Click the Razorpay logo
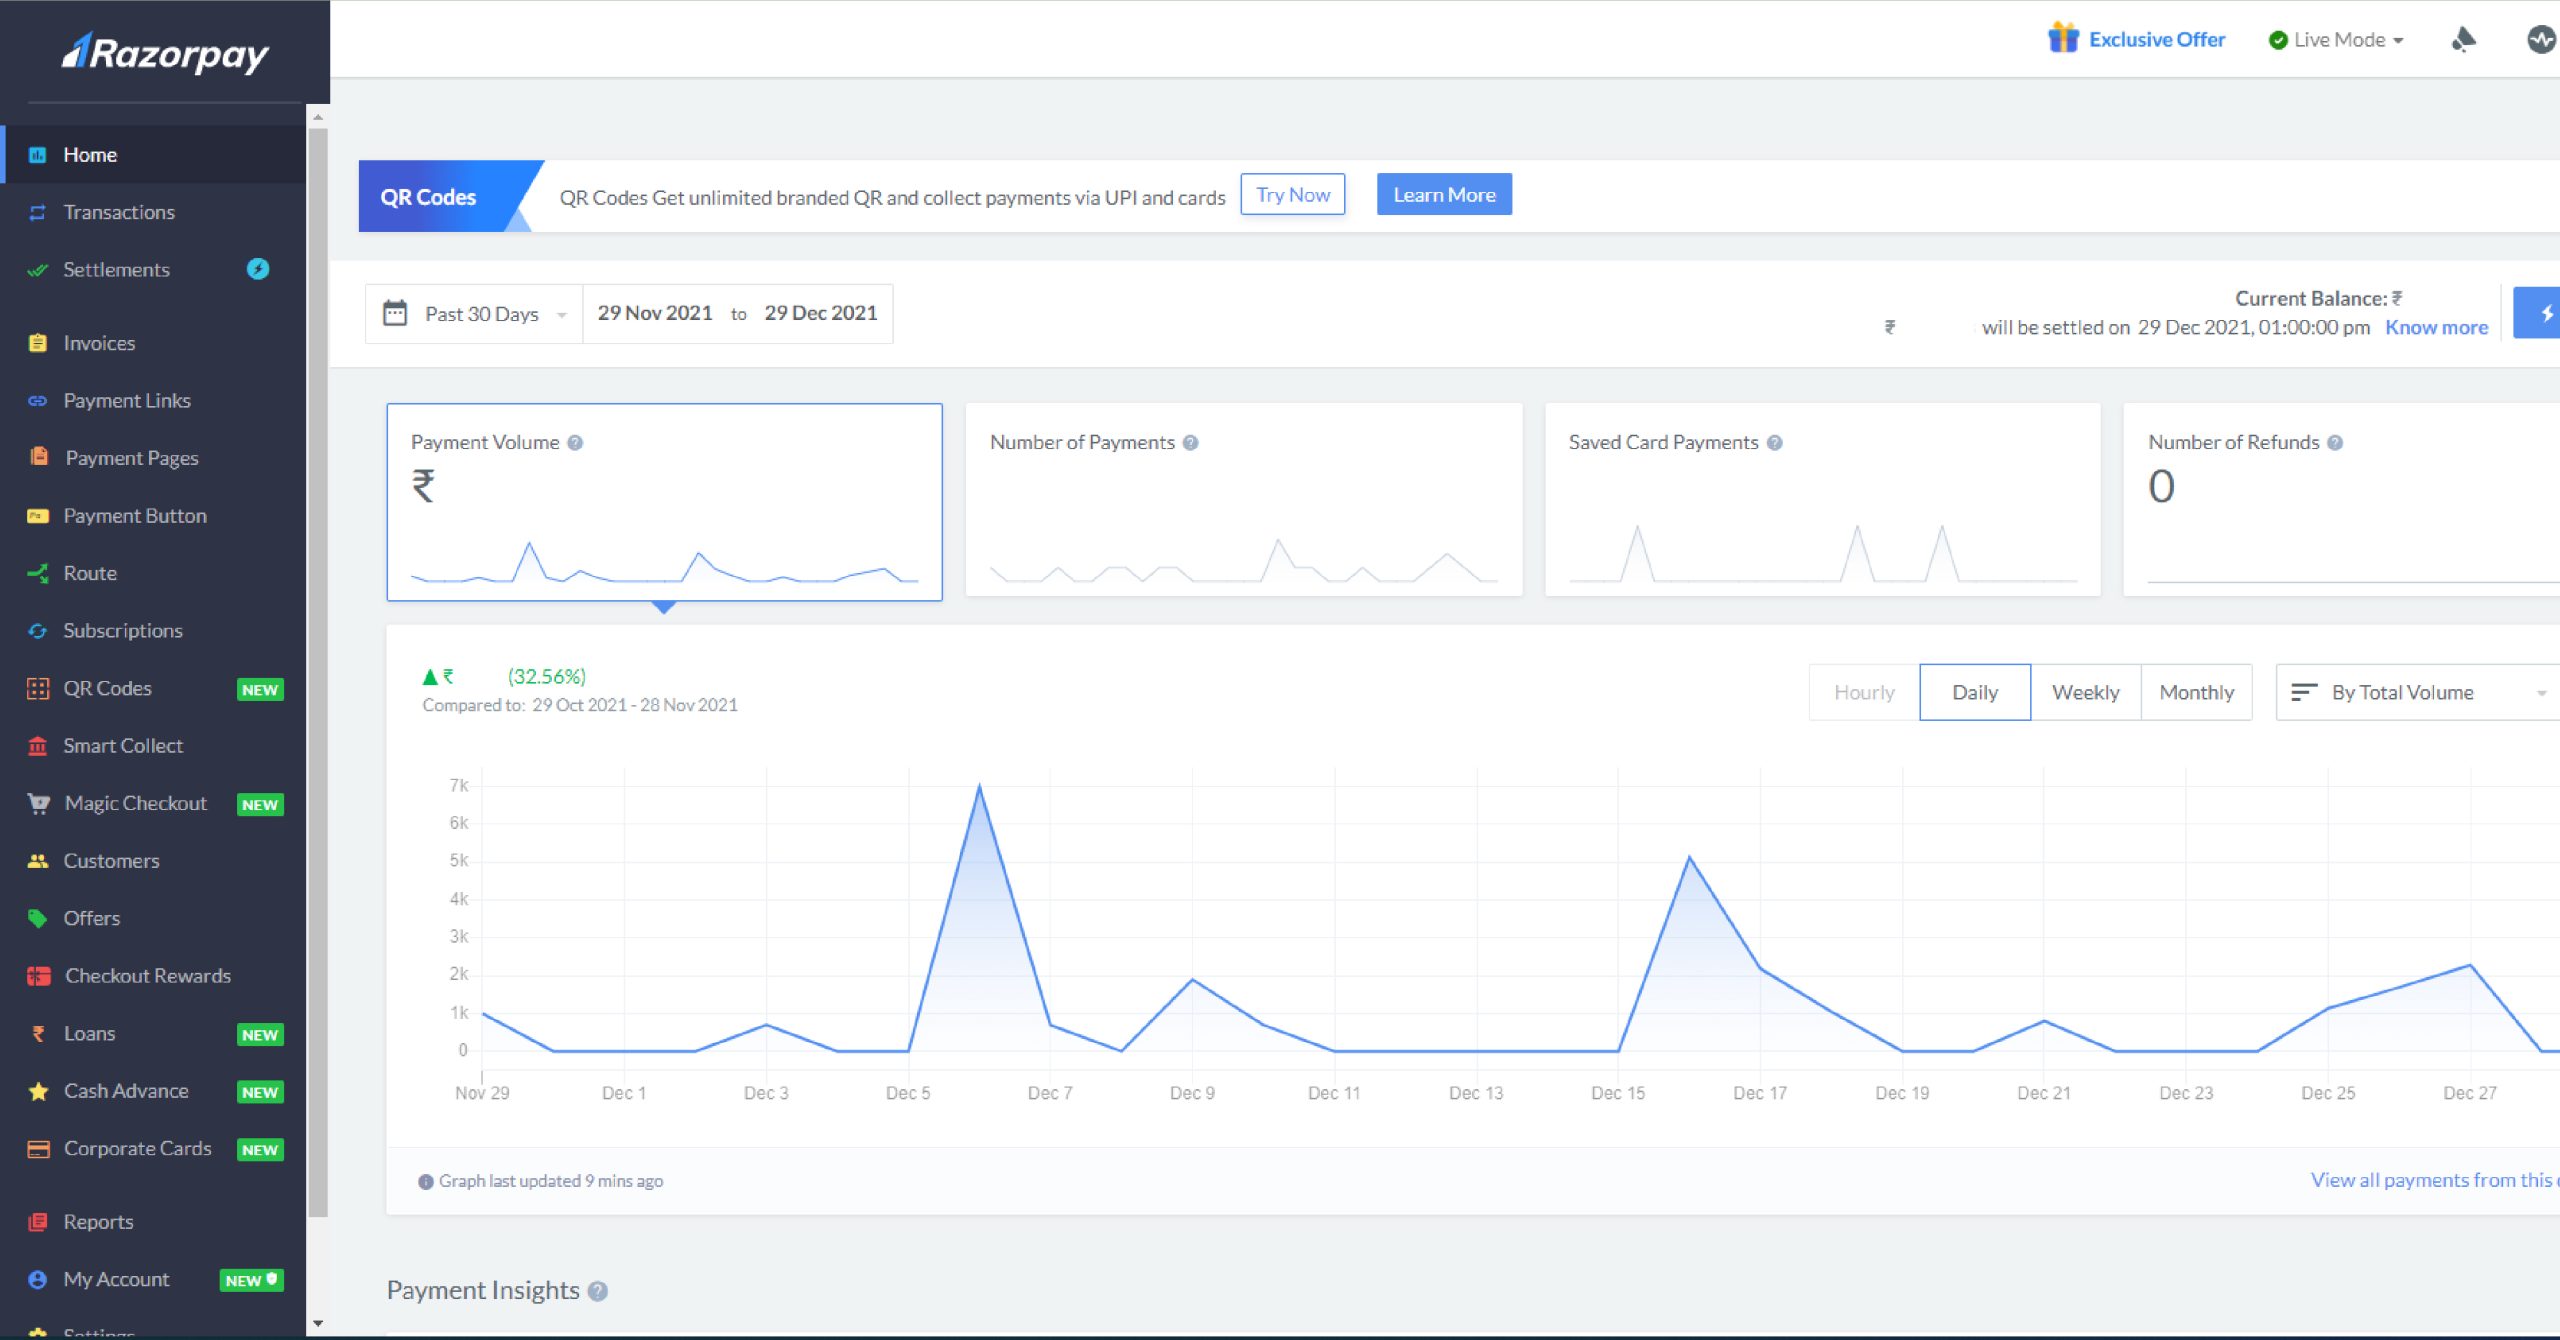The width and height of the screenshot is (2560, 1340). point(165,53)
